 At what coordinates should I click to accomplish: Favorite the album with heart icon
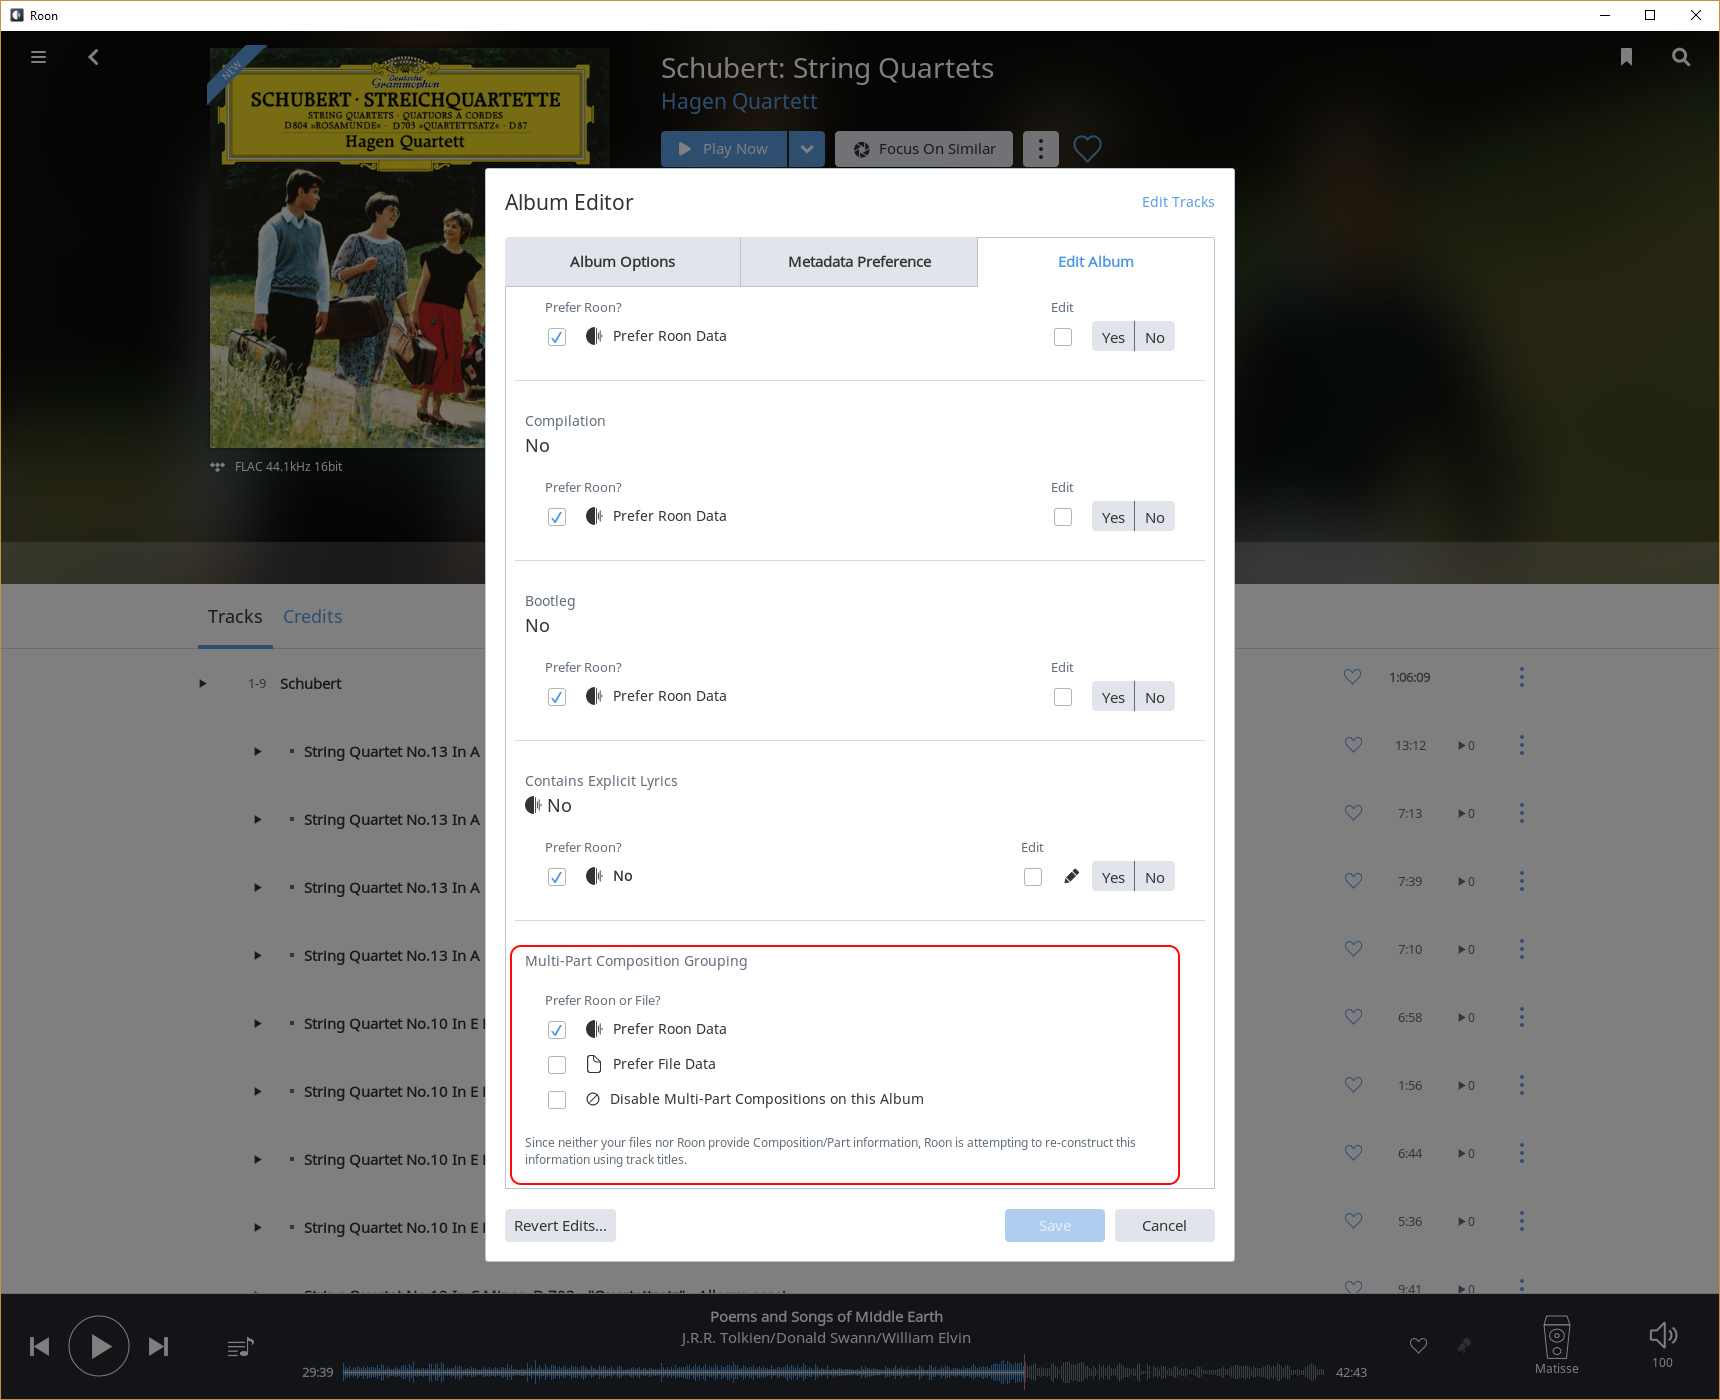1087,149
